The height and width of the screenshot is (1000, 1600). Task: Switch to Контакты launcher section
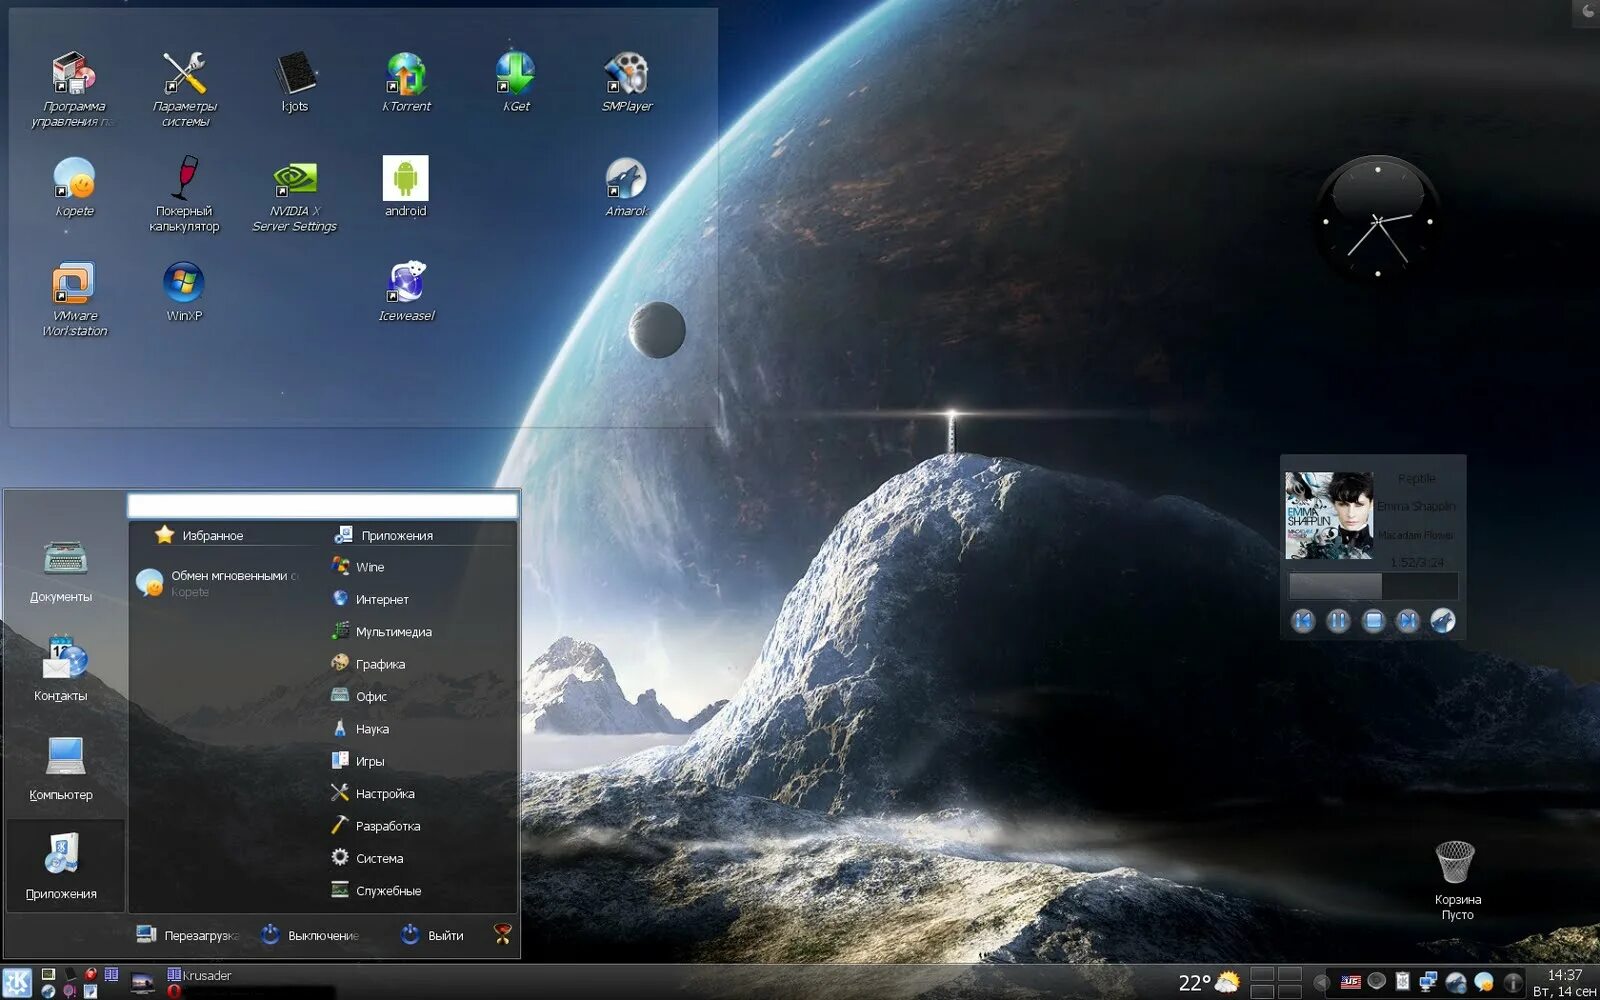64,668
